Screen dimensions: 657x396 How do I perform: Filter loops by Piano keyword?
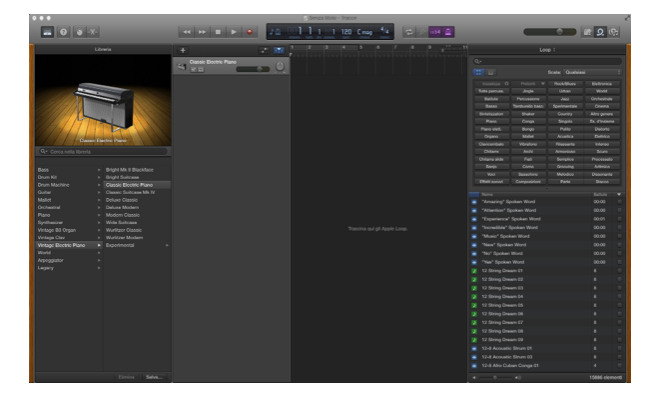coord(491,122)
